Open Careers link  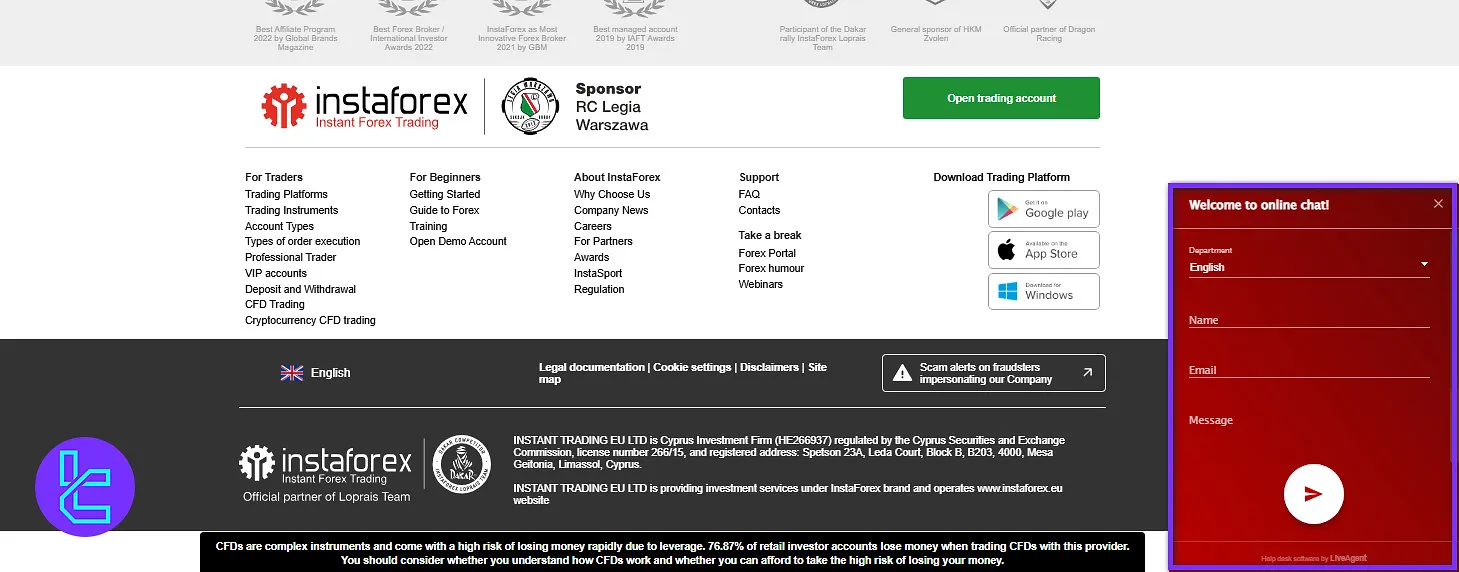click(x=593, y=226)
